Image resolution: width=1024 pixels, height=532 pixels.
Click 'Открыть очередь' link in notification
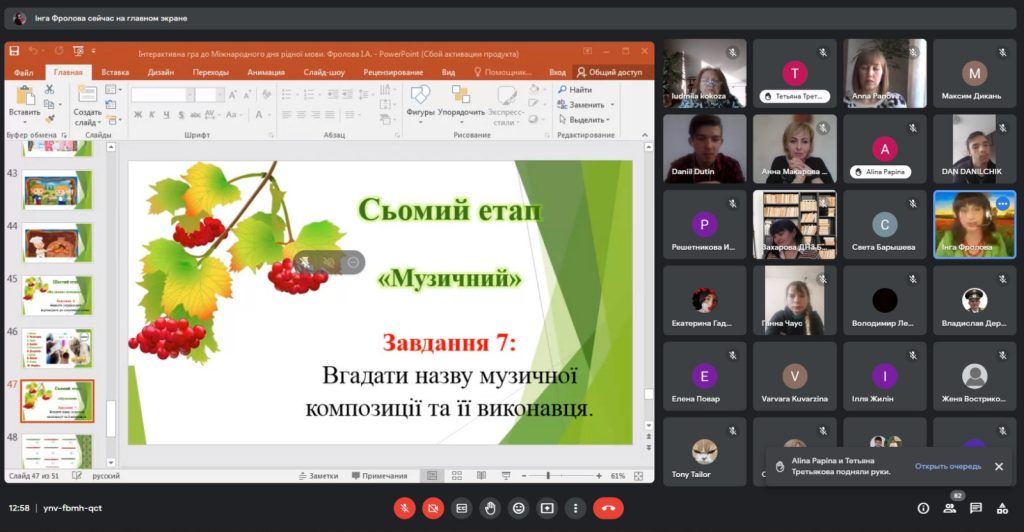[947, 466]
